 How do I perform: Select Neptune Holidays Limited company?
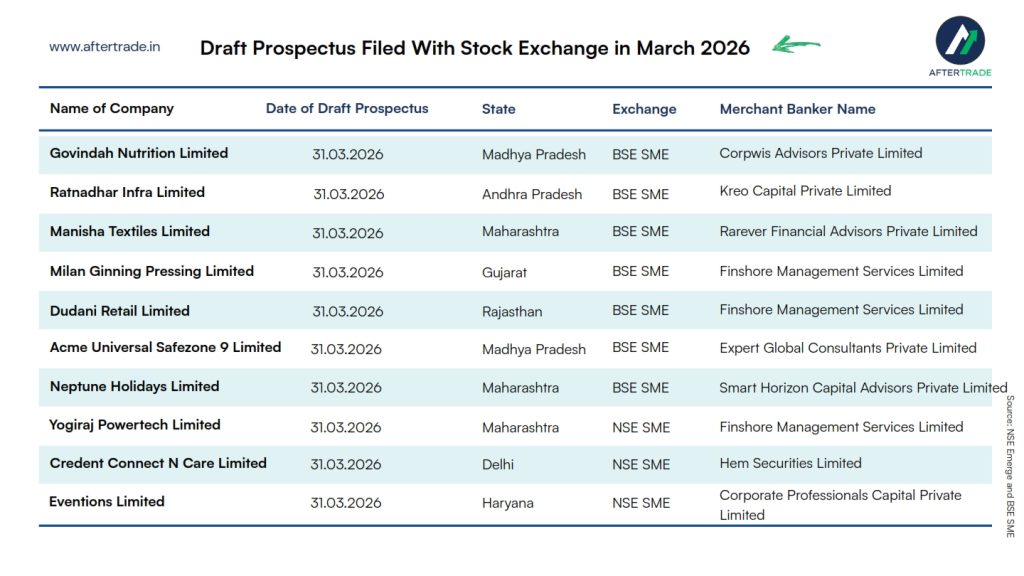[x=134, y=386]
